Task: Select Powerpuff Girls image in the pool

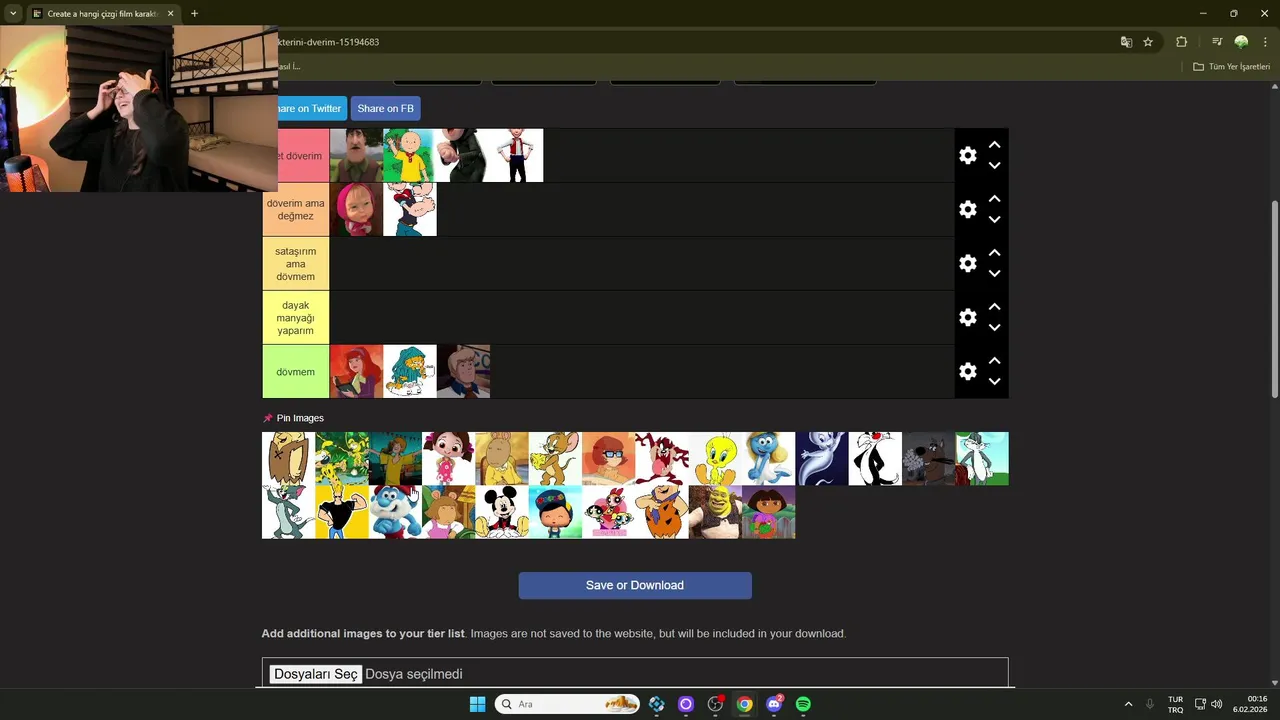Action: click(608, 512)
